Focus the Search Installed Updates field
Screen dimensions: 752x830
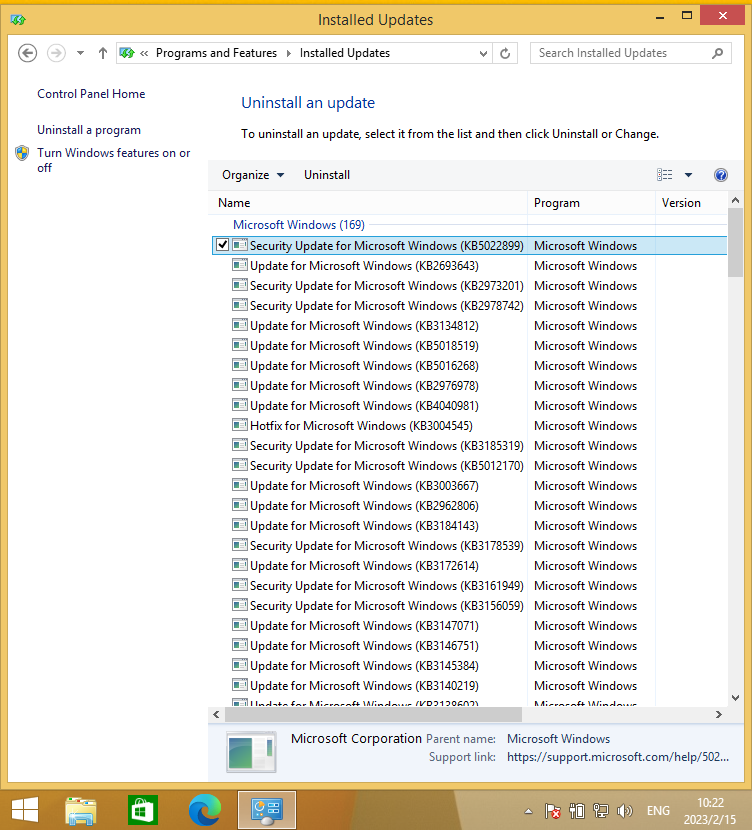(x=631, y=53)
